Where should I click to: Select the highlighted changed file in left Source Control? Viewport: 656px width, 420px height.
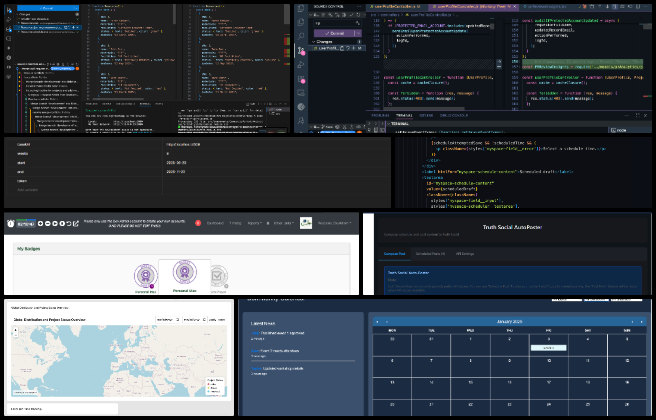tap(48, 27)
